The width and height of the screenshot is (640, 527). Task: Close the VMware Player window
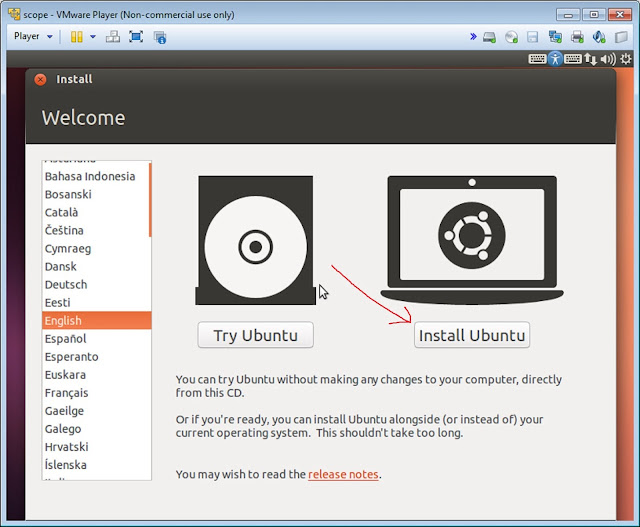(620, 15)
